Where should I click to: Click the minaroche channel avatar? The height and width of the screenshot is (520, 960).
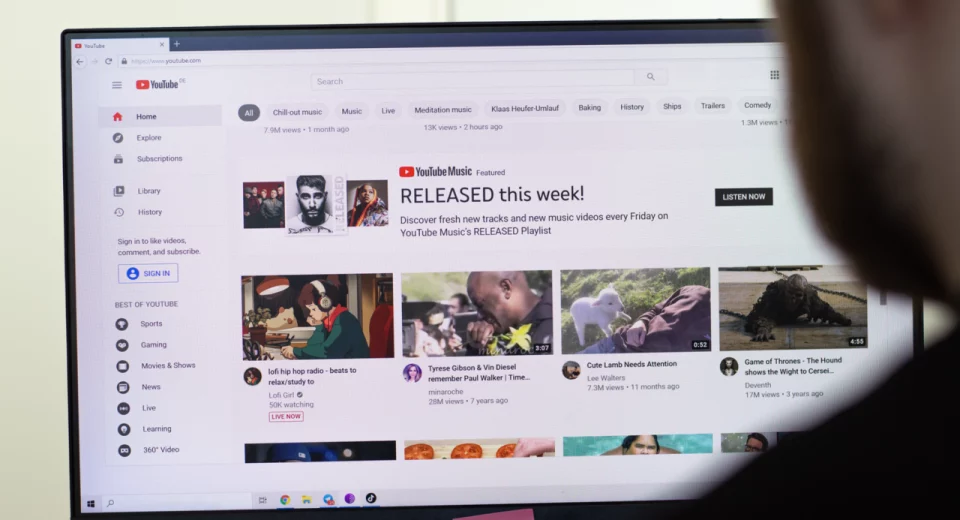coord(412,372)
